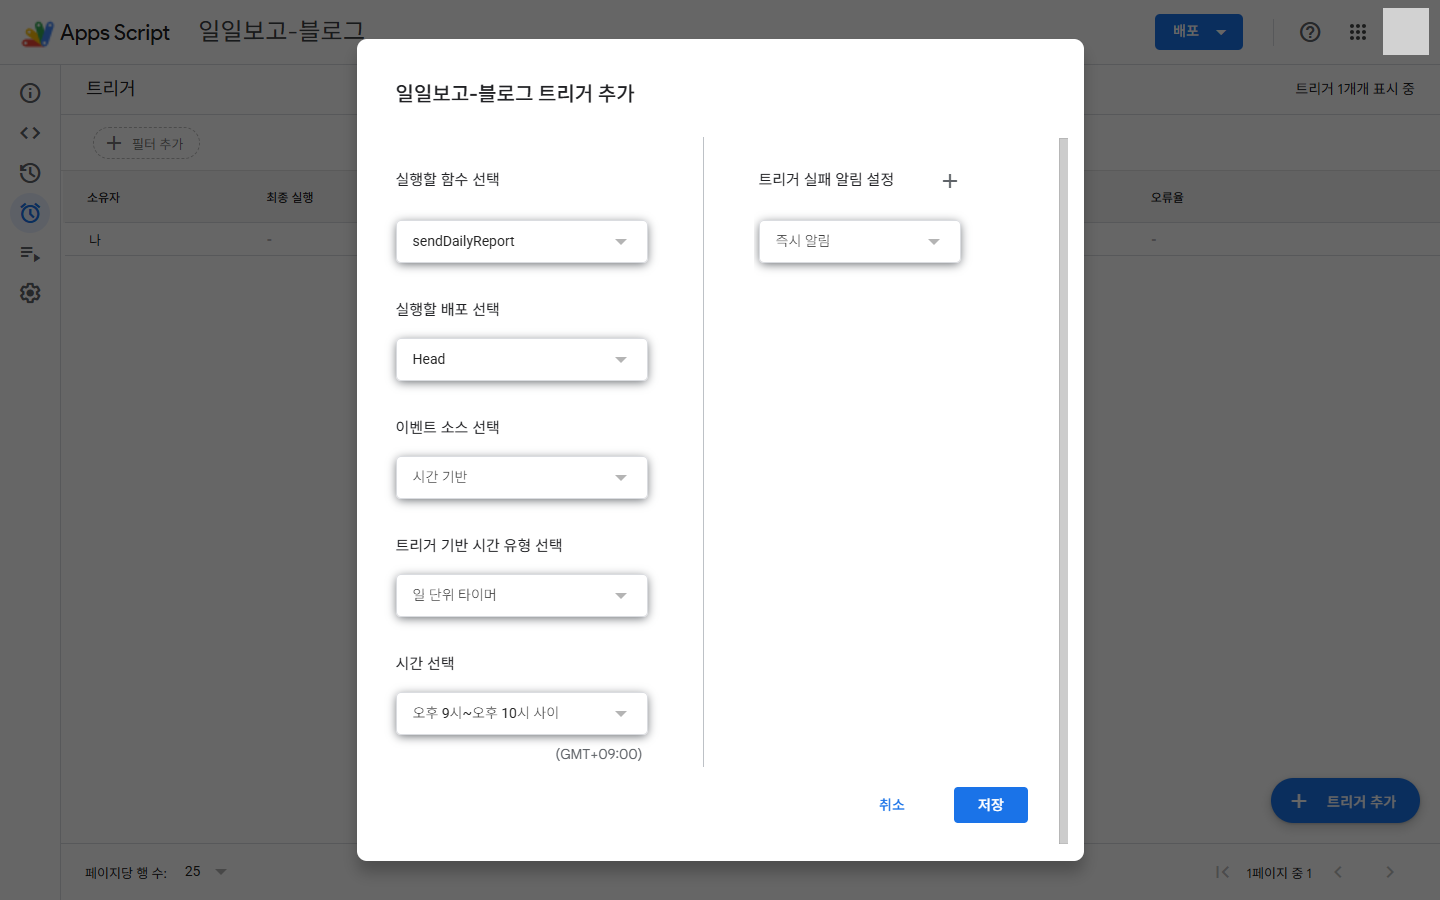The width and height of the screenshot is (1440, 900).
Task: Click the account avatar in top bar
Action: (x=1406, y=32)
